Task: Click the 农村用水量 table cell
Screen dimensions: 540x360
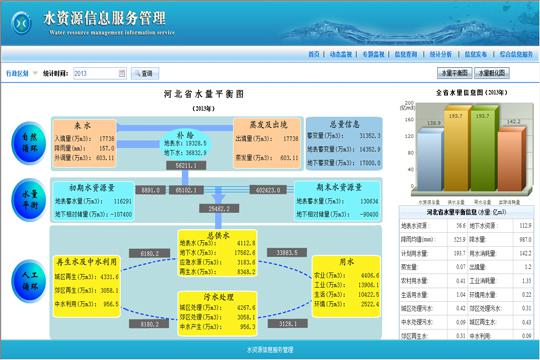Action: 424,281
